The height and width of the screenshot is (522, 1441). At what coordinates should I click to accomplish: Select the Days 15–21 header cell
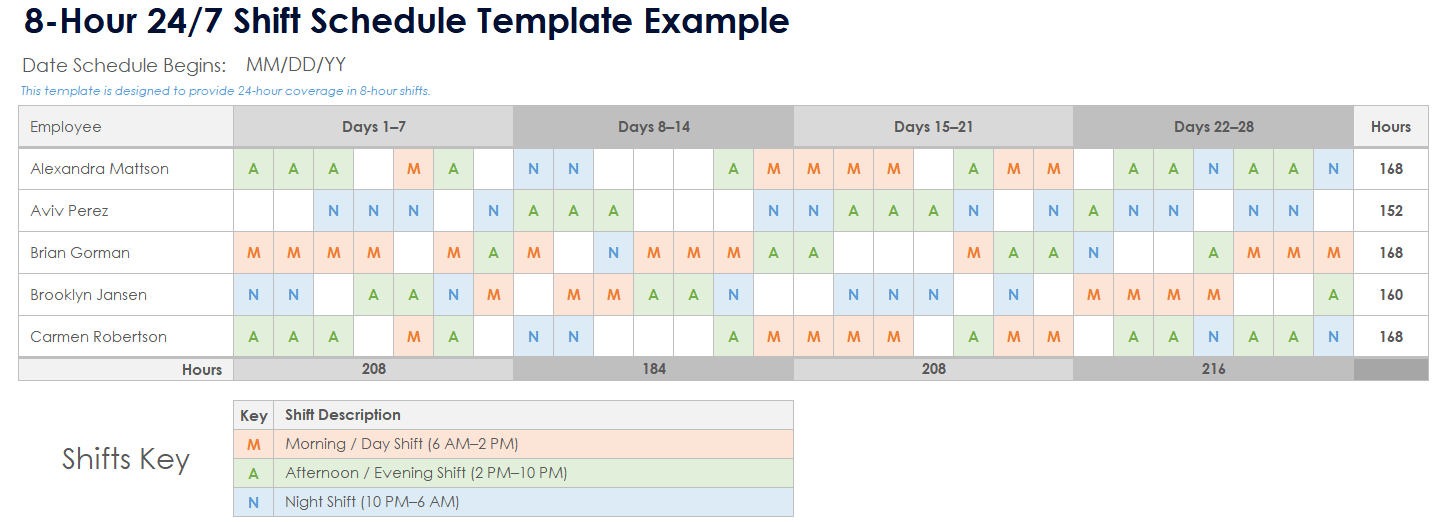pyautogui.click(x=933, y=127)
